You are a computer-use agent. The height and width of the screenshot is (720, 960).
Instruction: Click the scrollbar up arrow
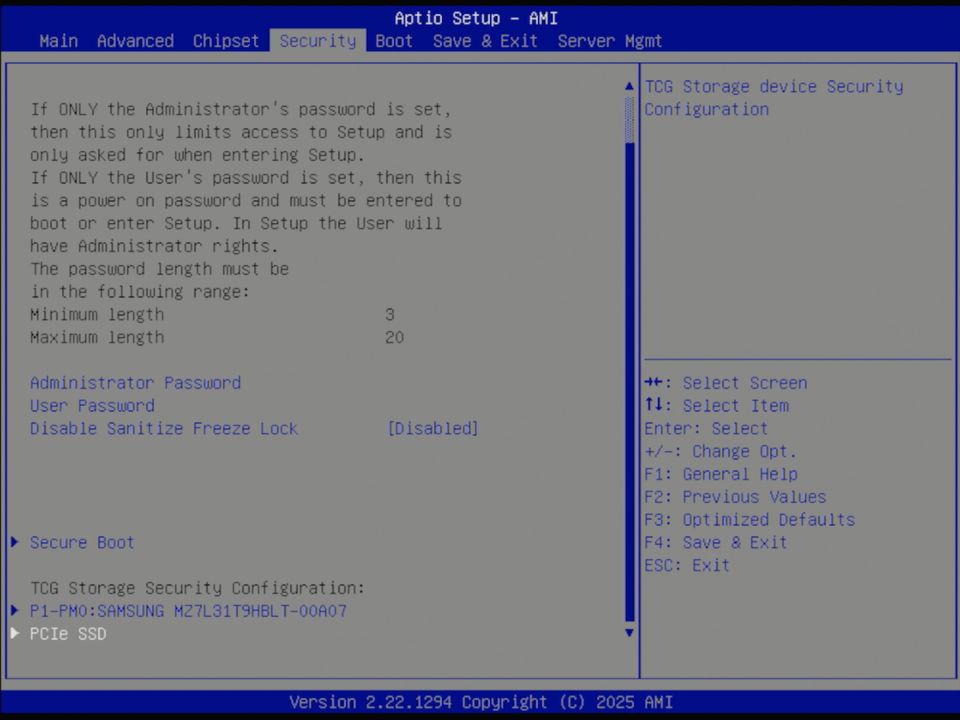click(x=628, y=84)
